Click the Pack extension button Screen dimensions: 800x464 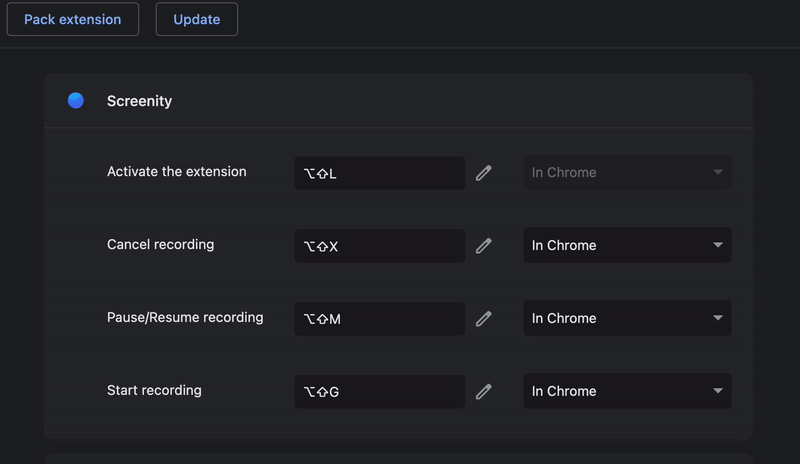73,19
